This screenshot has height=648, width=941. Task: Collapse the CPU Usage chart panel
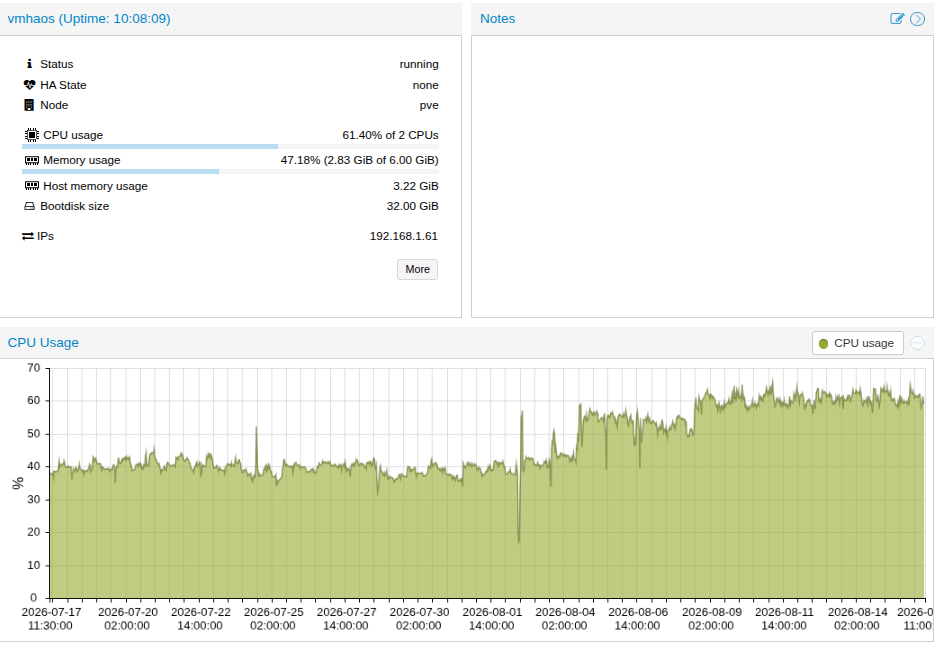918,343
